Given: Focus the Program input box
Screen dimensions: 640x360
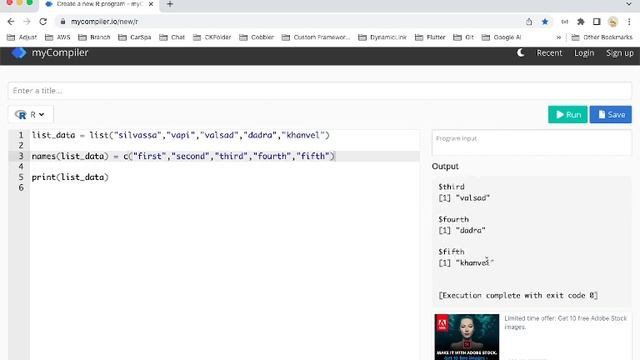Looking at the screenshot, I should click(x=532, y=142).
